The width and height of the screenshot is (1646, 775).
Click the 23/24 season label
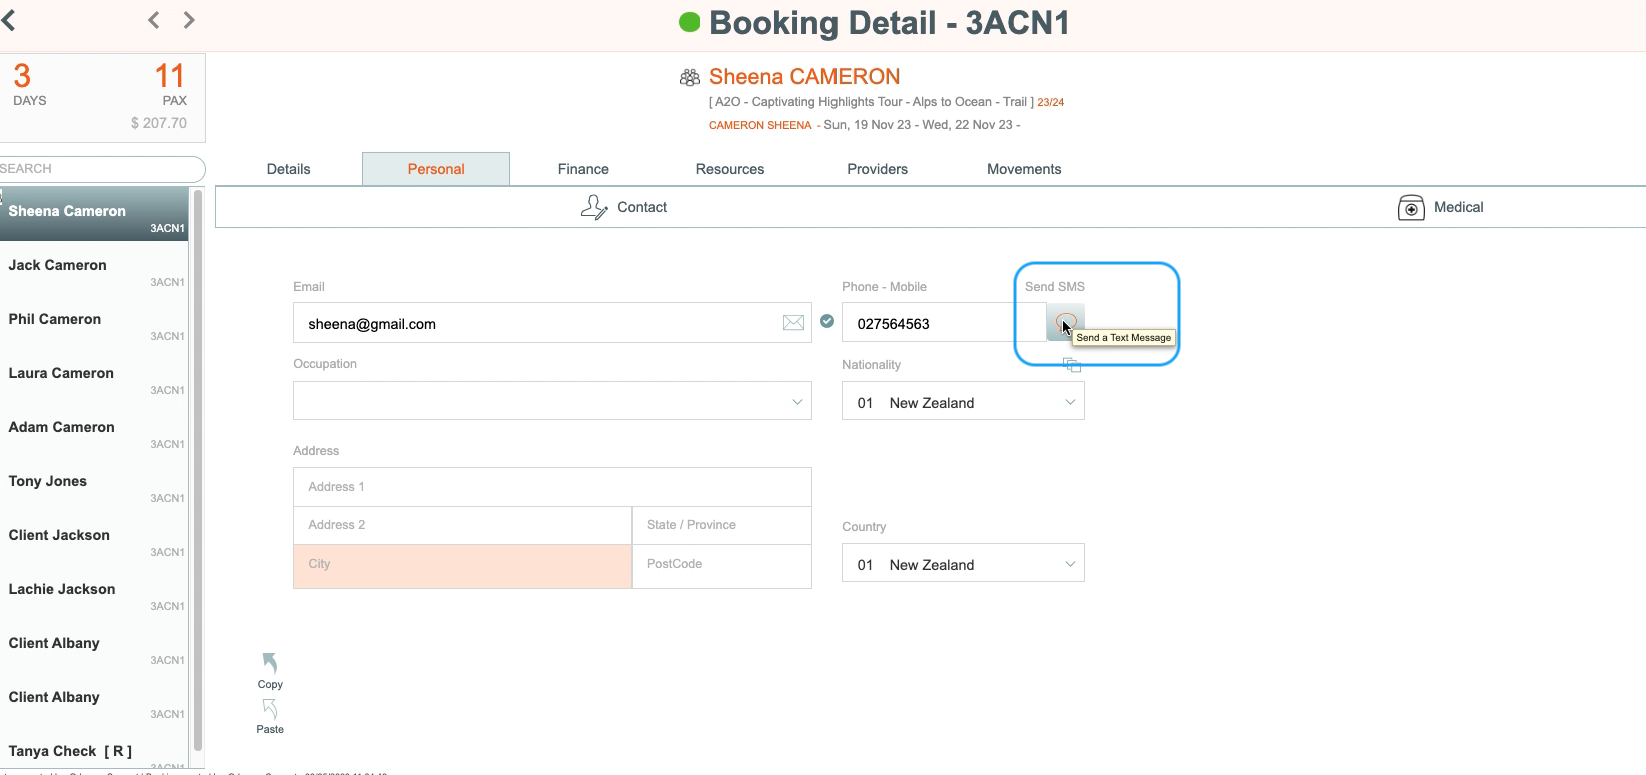click(x=1051, y=102)
